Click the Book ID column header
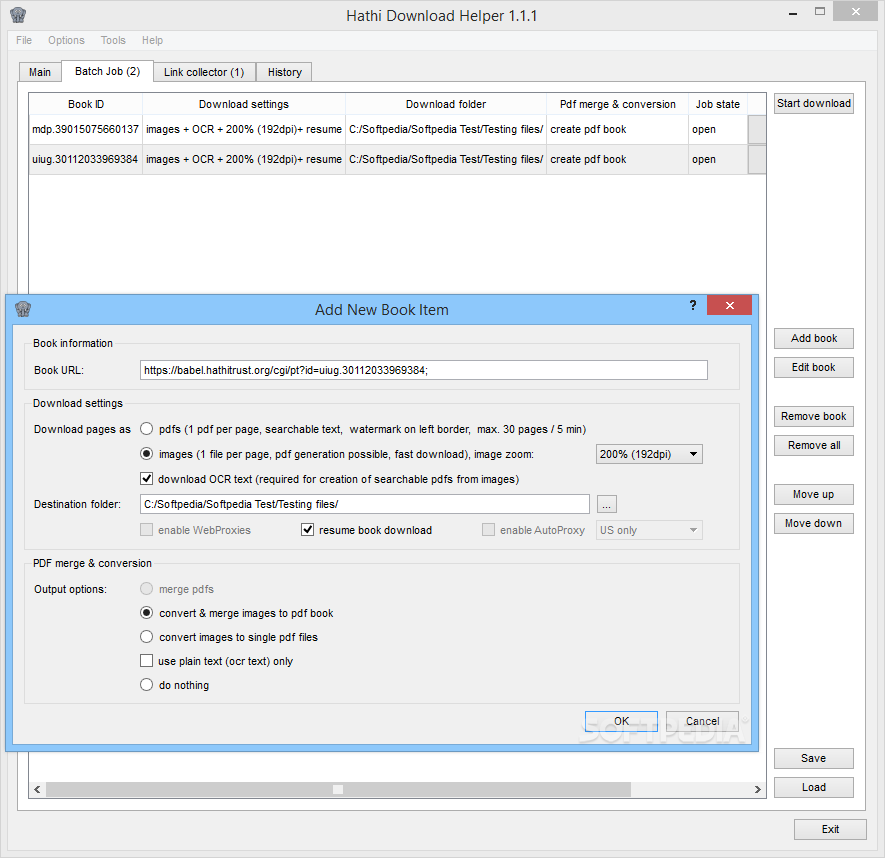The image size is (885, 858). pos(86,104)
